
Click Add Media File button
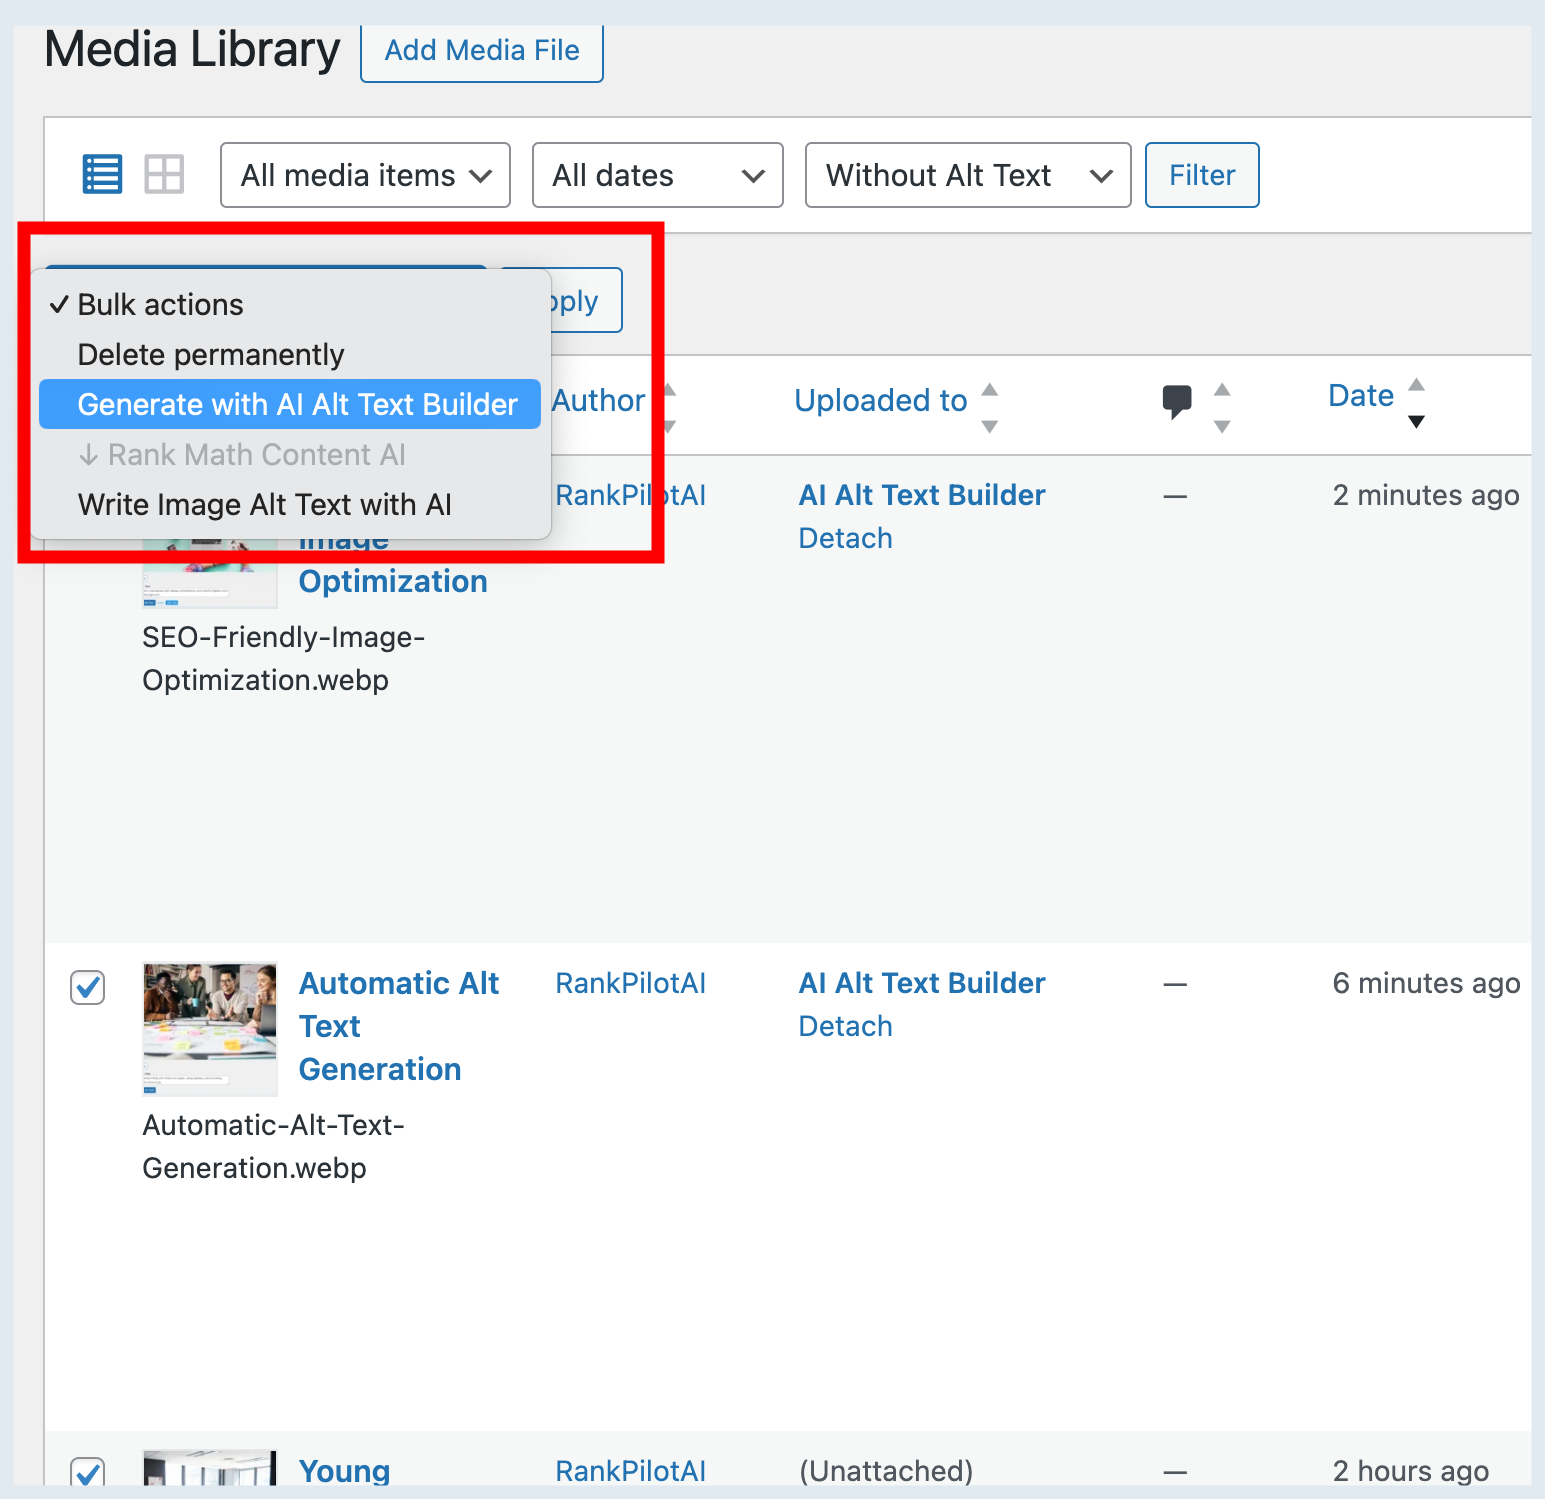coord(482,51)
